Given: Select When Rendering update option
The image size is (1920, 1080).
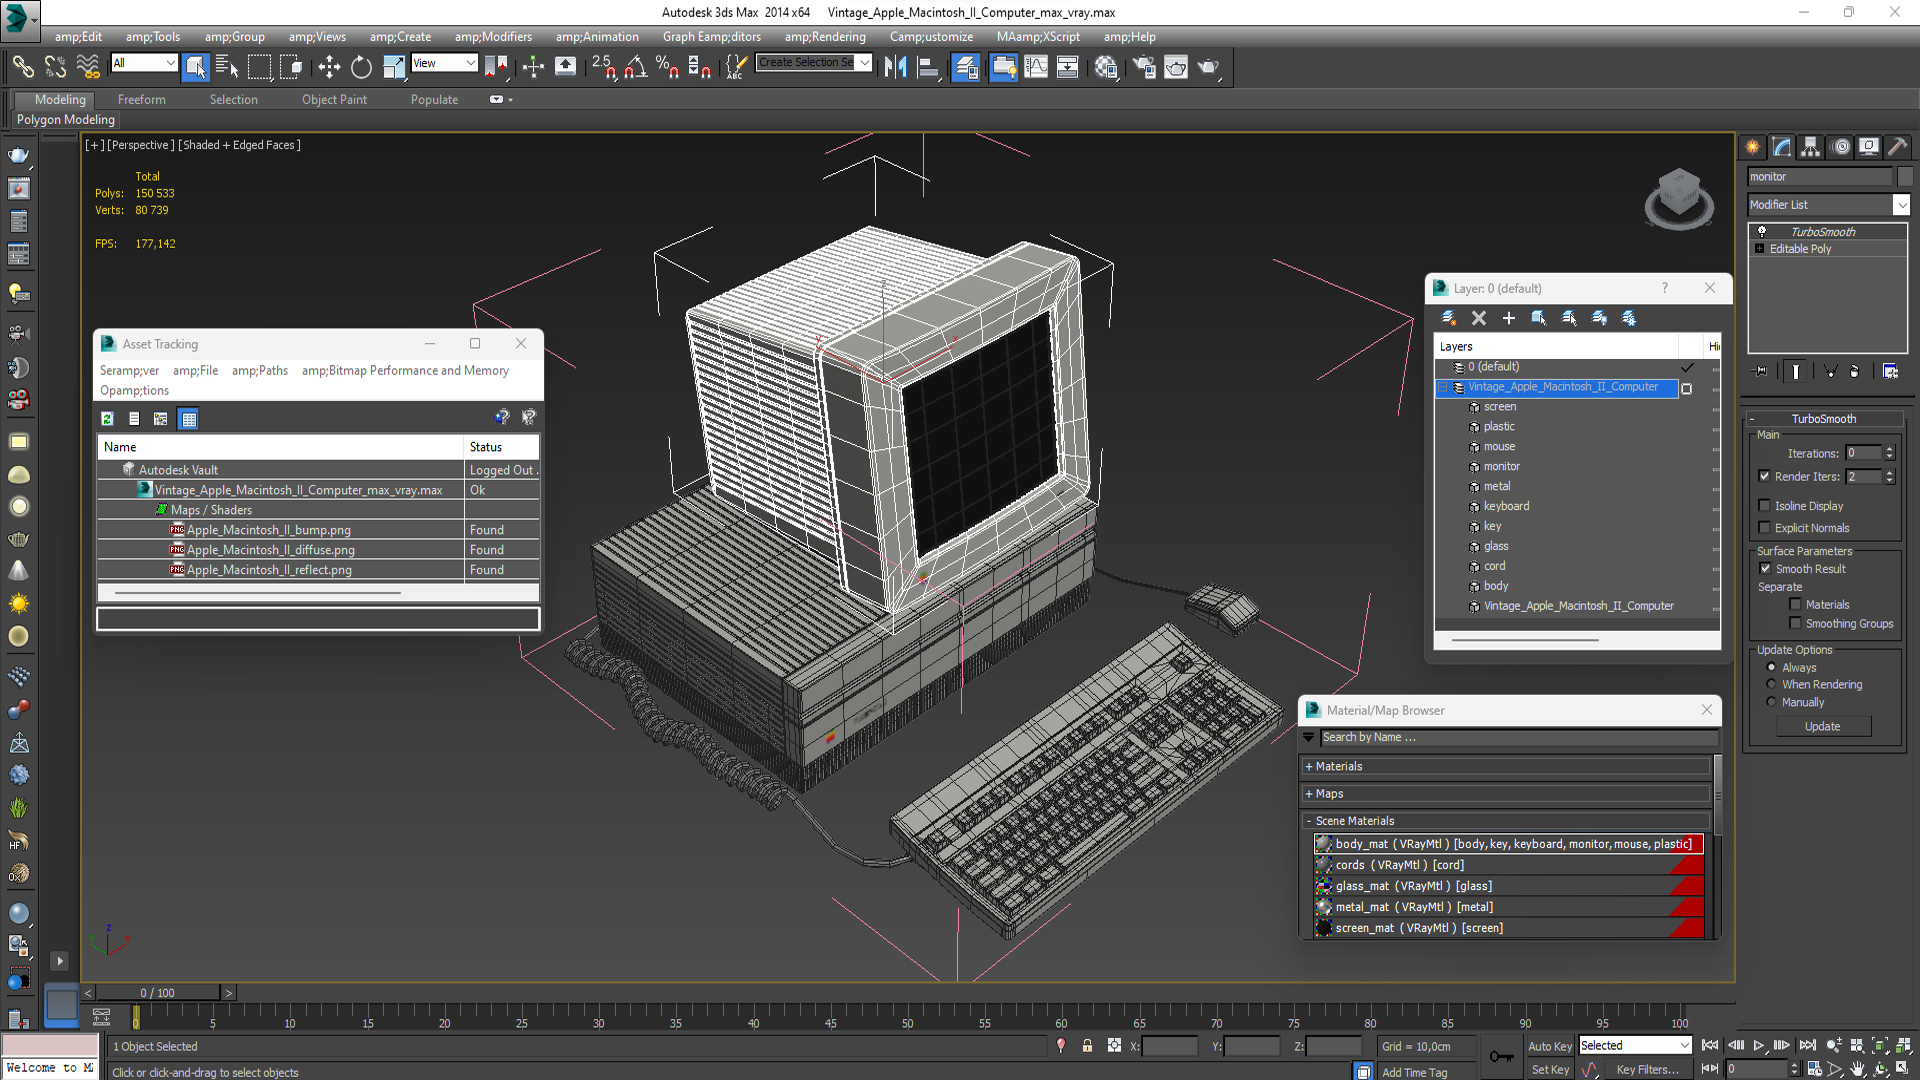Looking at the screenshot, I should (1771, 684).
